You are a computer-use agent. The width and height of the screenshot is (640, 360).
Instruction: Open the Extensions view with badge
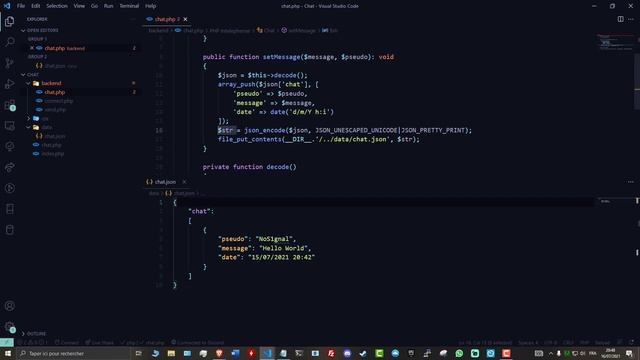9,105
